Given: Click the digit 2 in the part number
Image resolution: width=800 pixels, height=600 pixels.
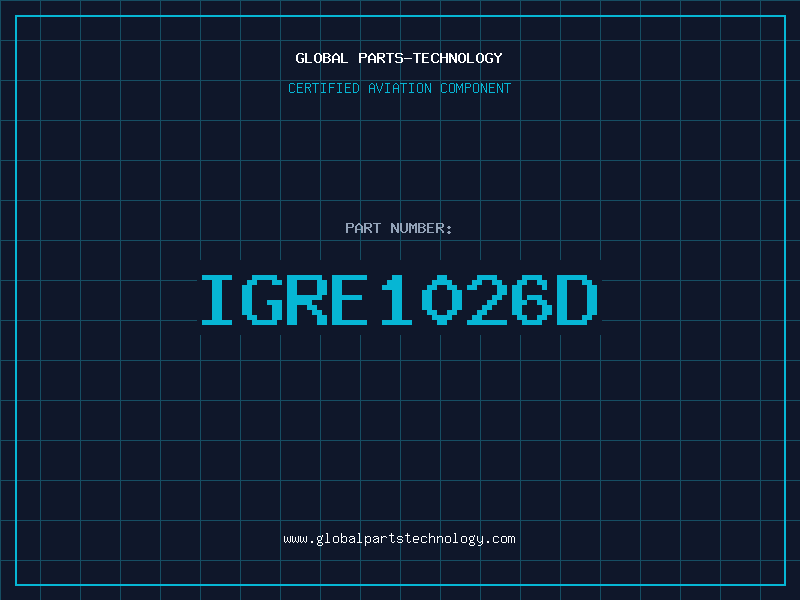Looking at the screenshot, I should (487, 300).
